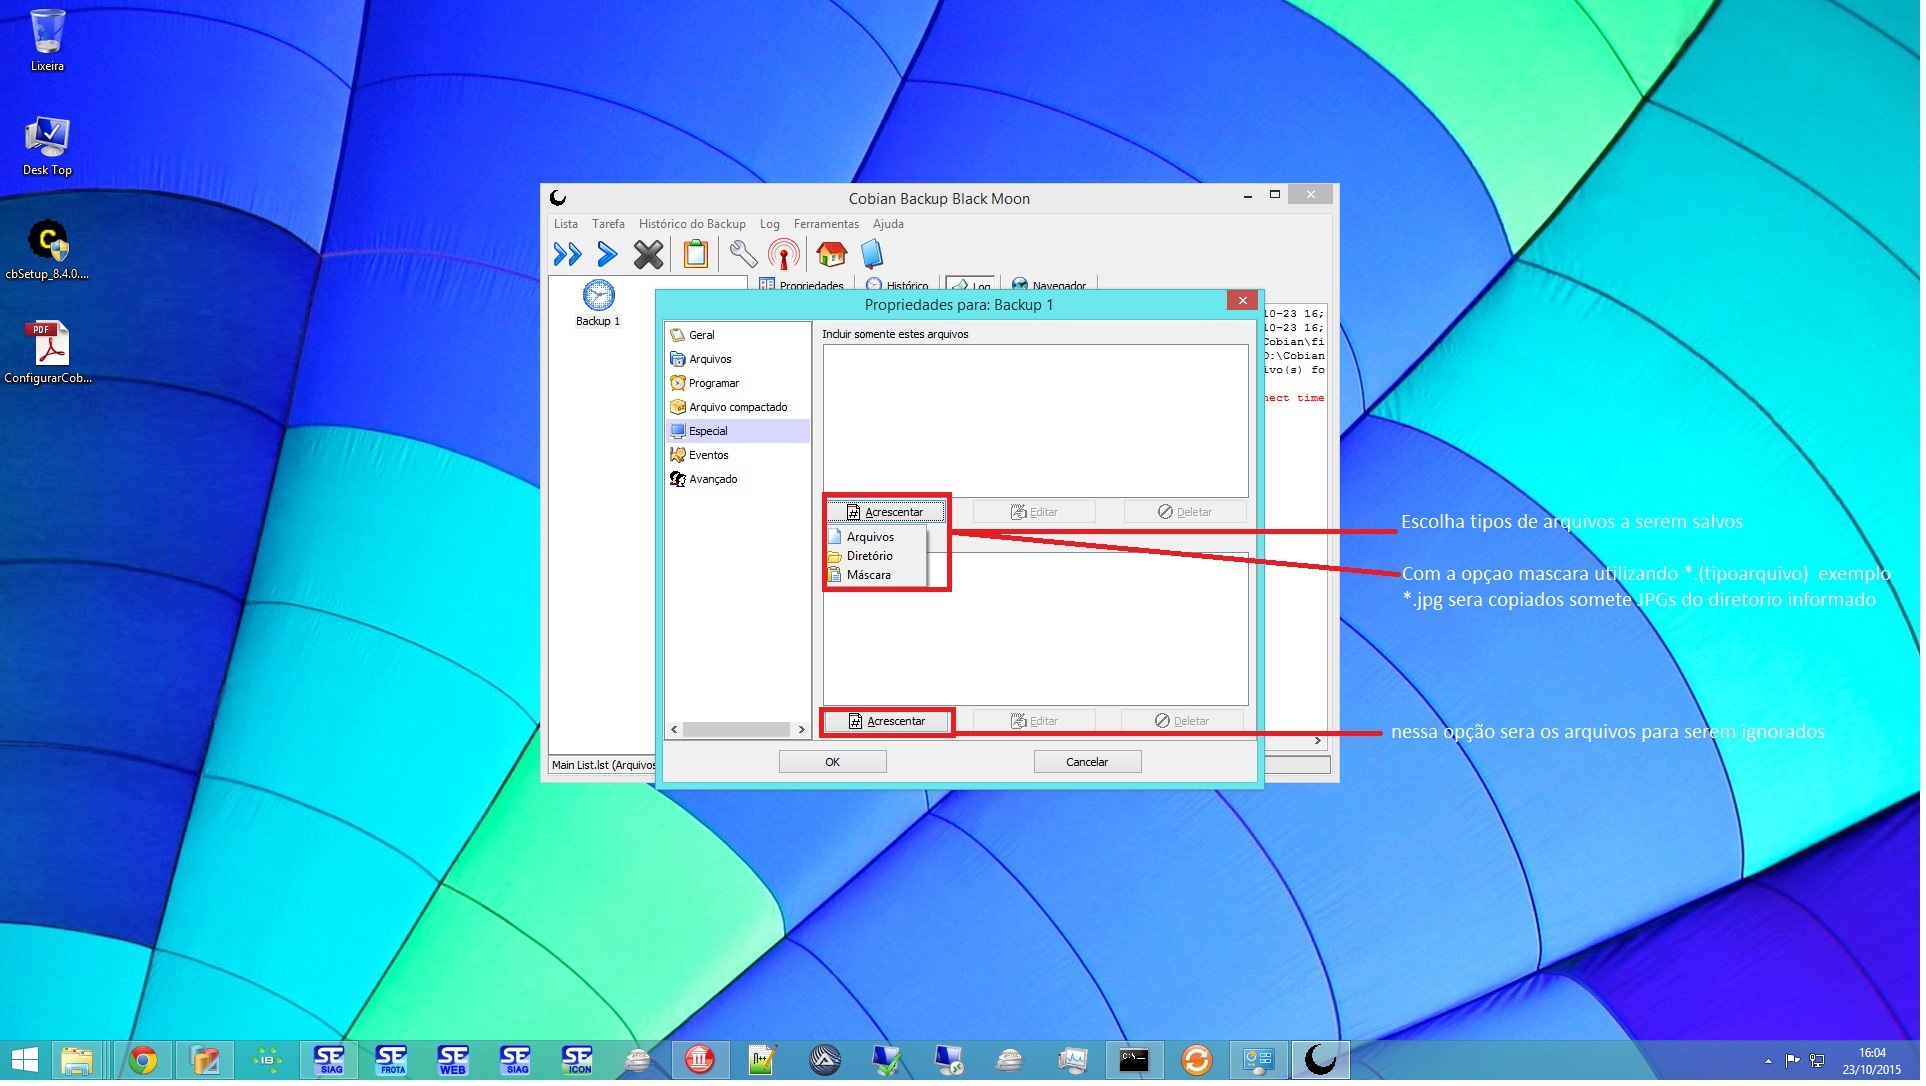This screenshot has width=1926, height=1086.
Task: Select the Backup 1 task clock icon
Action: point(599,296)
